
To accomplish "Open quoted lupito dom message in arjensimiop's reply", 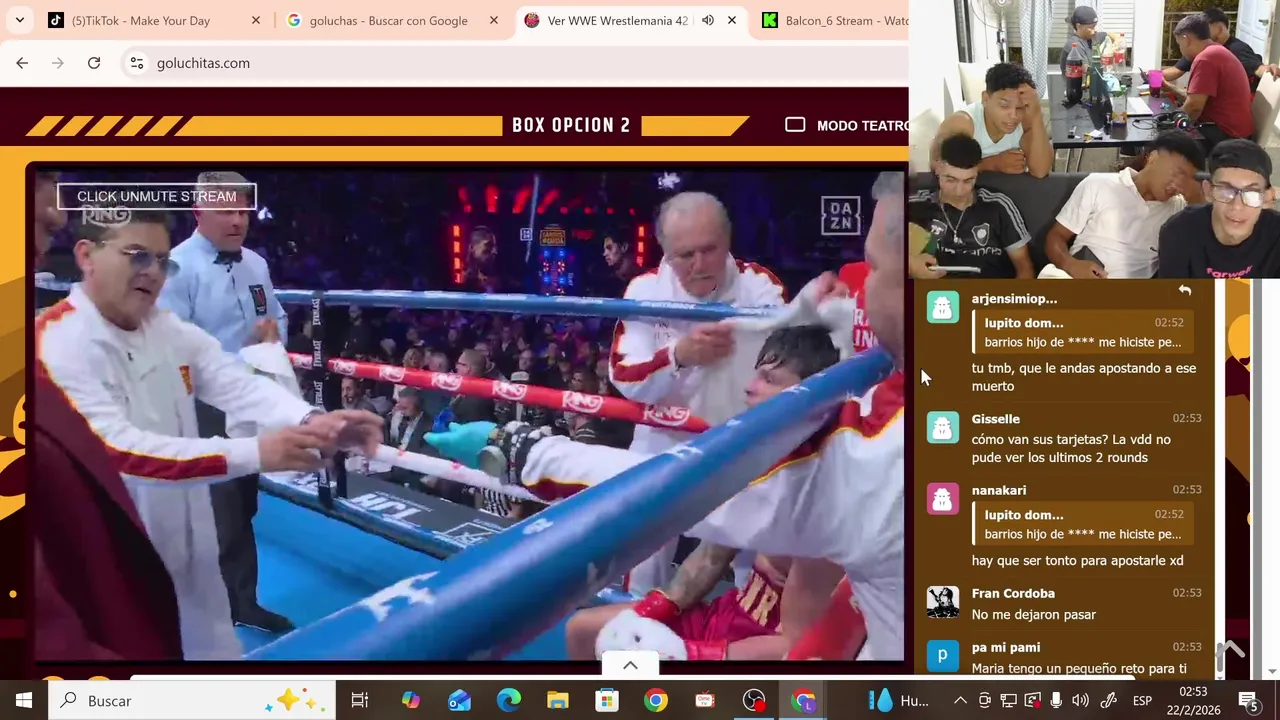I will [x=1084, y=332].
